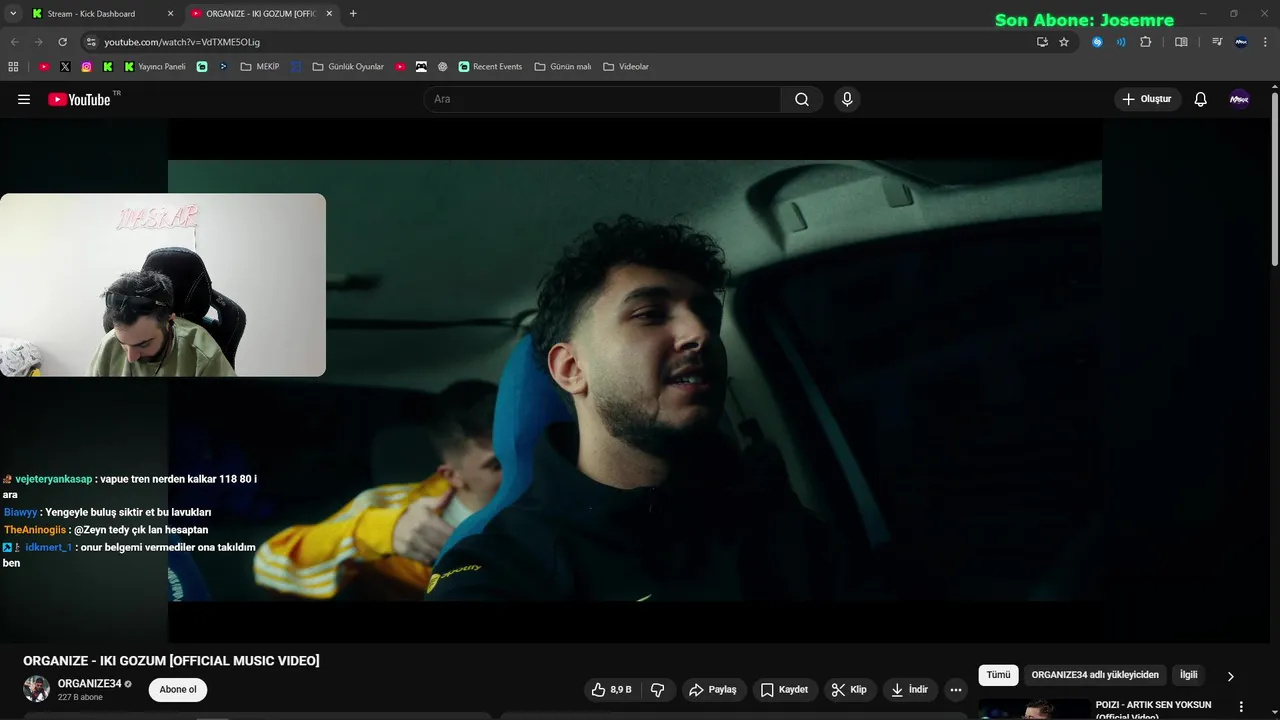Open YouTube notifications bell
This screenshot has height=720, width=1280.
tap(1201, 99)
